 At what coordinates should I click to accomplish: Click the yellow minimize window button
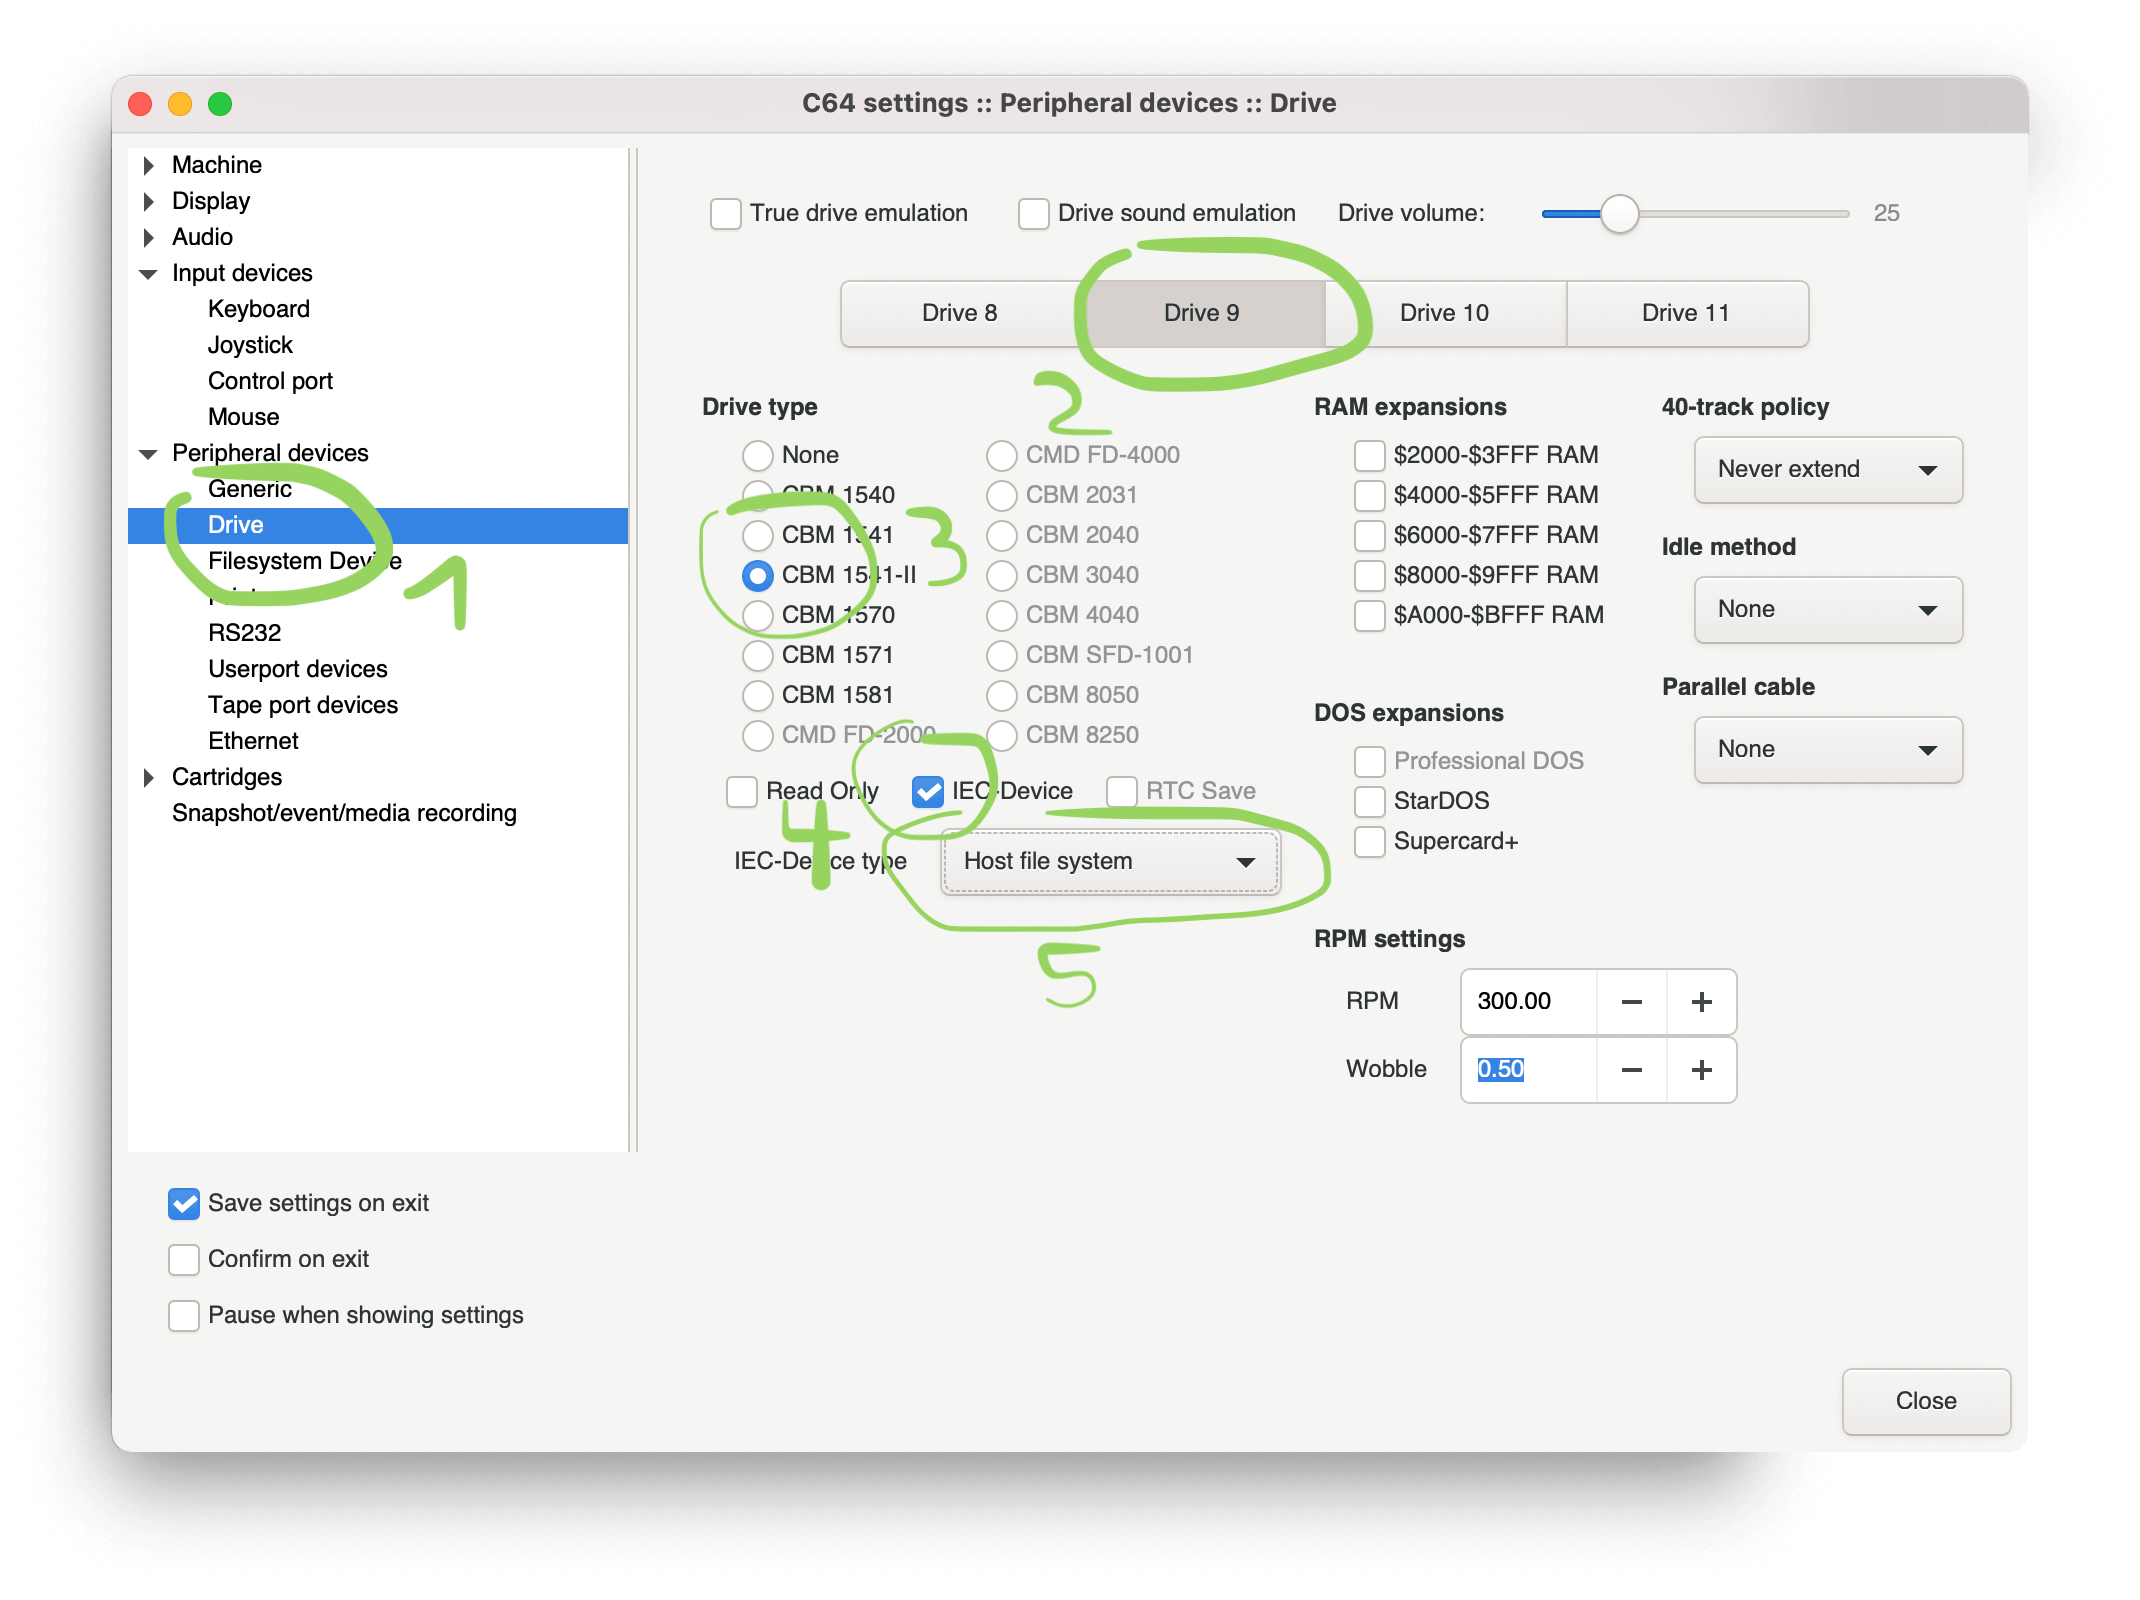click(180, 104)
